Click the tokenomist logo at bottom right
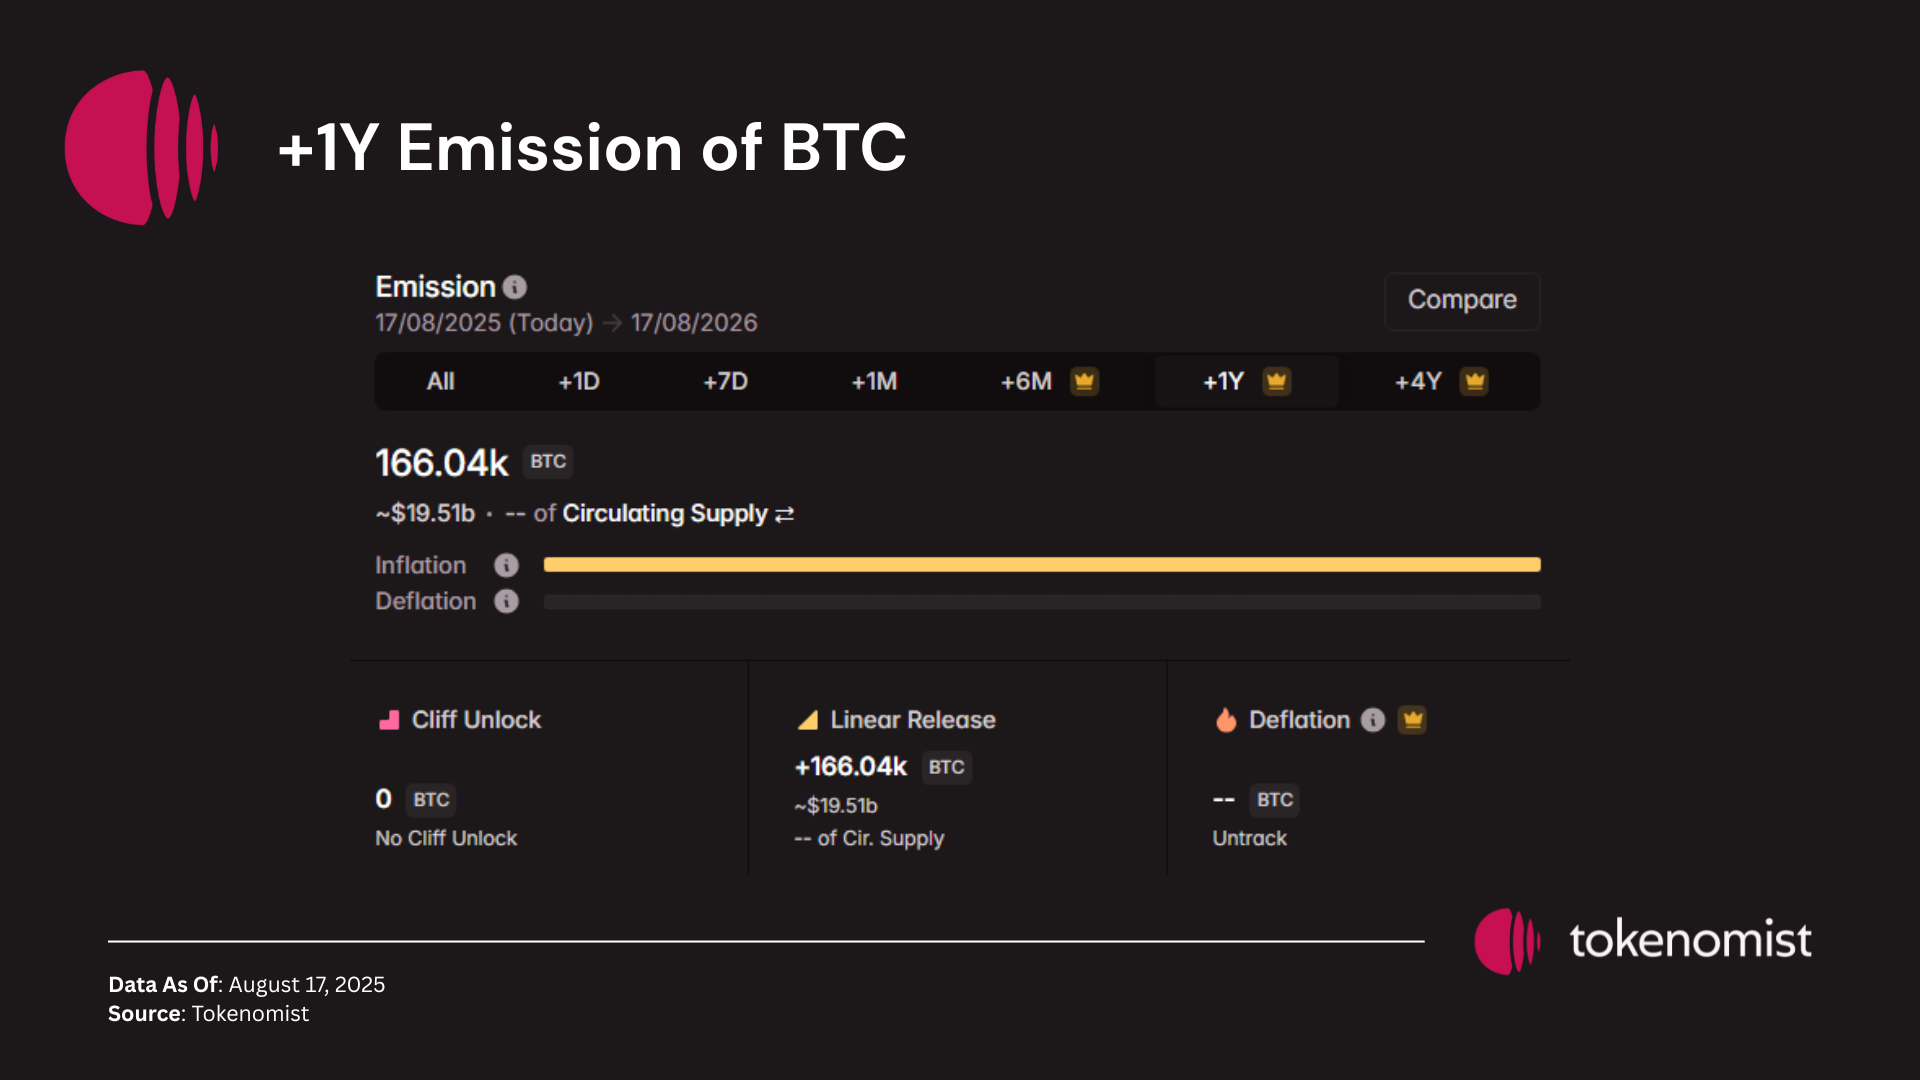The width and height of the screenshot is (1920, 1080). [x=1643, y=941]
